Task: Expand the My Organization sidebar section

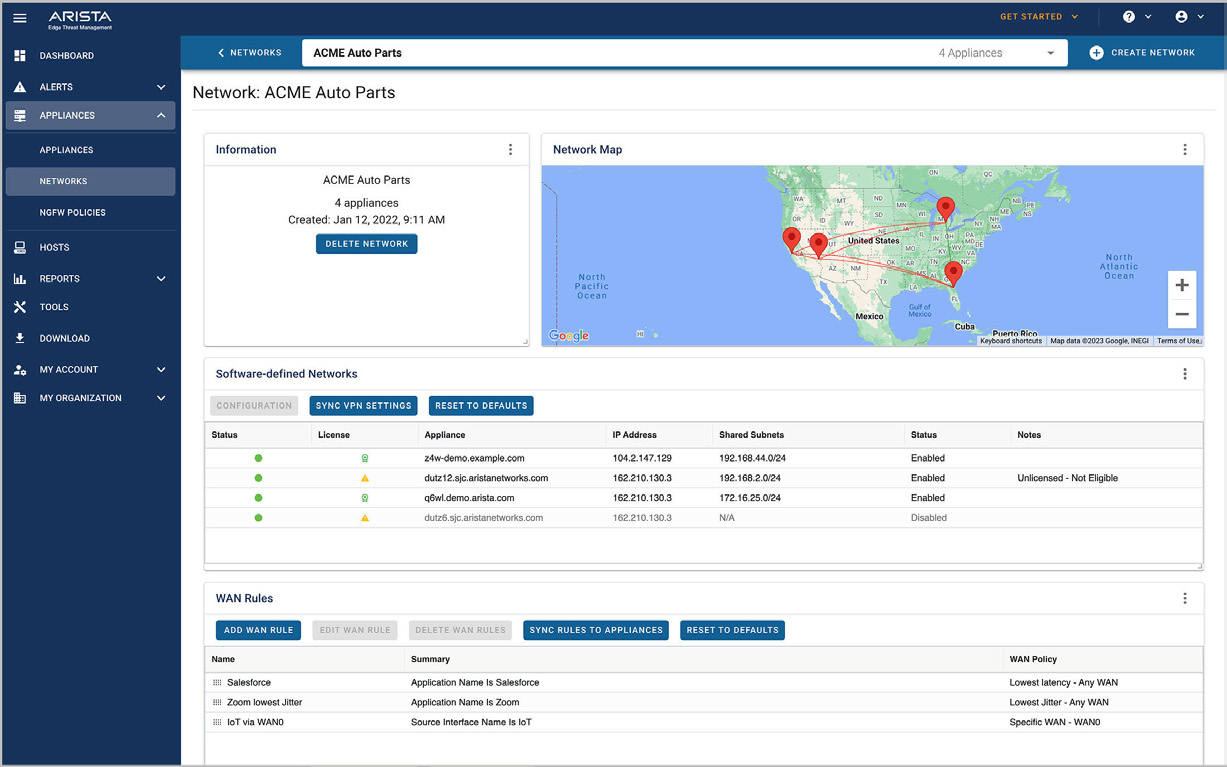Action: coord(161,398)
